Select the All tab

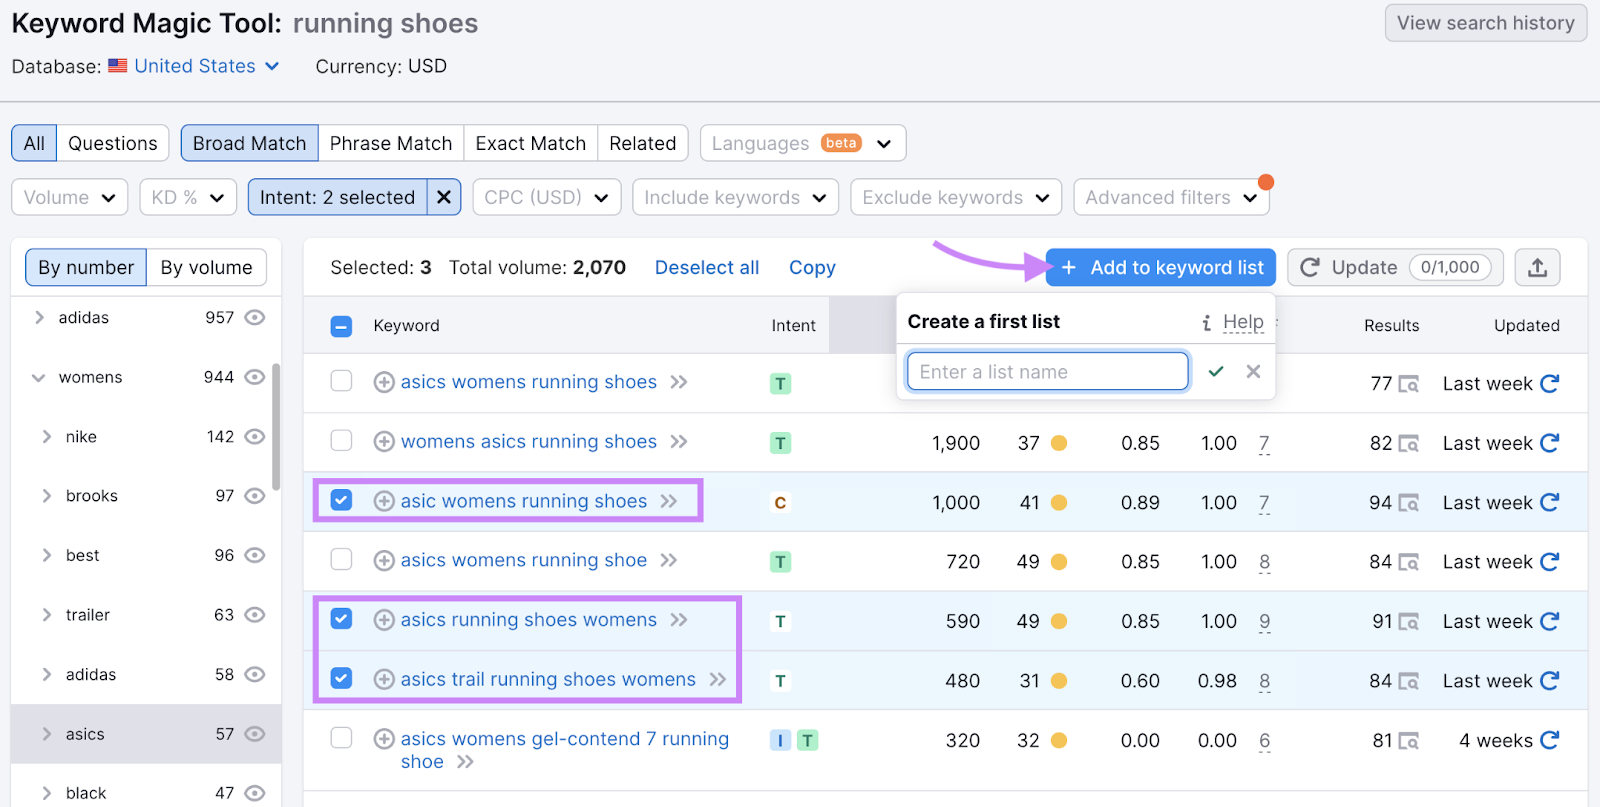34,143
